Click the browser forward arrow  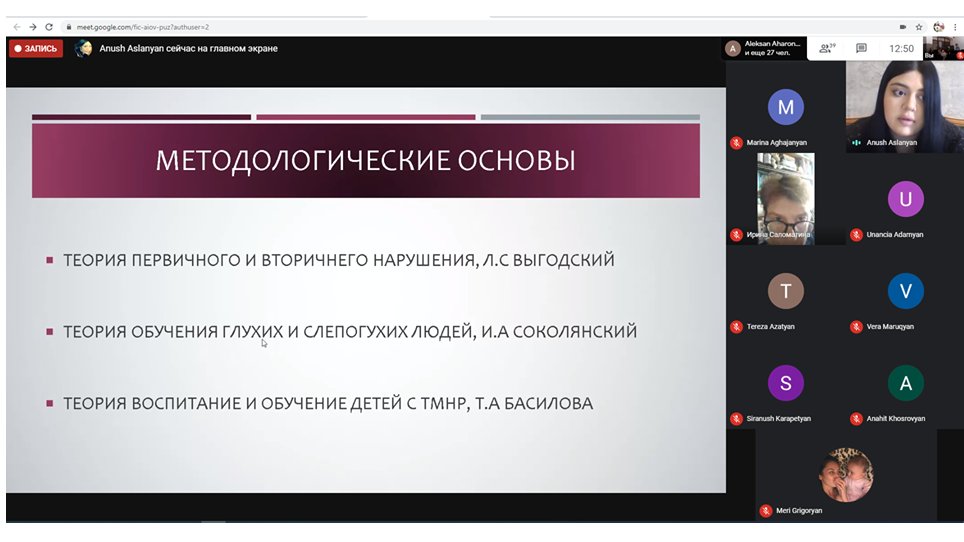pos(32,27)
